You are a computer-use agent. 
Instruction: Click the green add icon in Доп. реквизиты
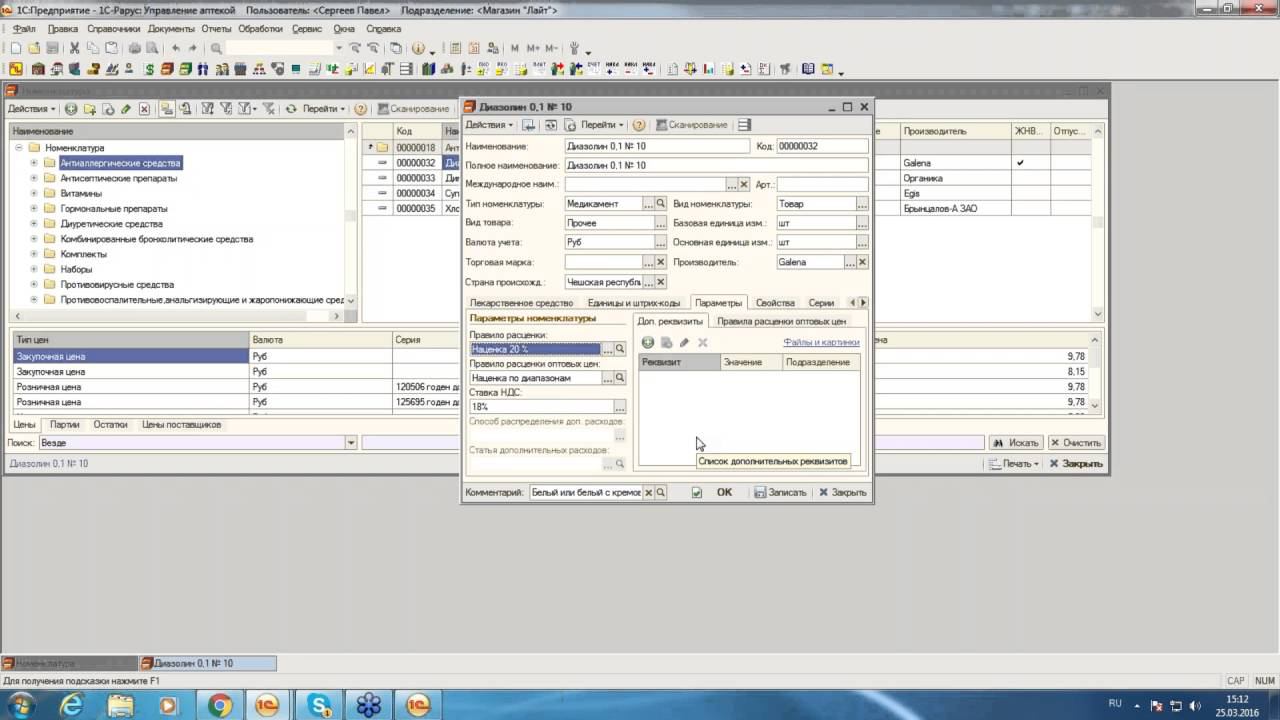(x=648, y=343)
